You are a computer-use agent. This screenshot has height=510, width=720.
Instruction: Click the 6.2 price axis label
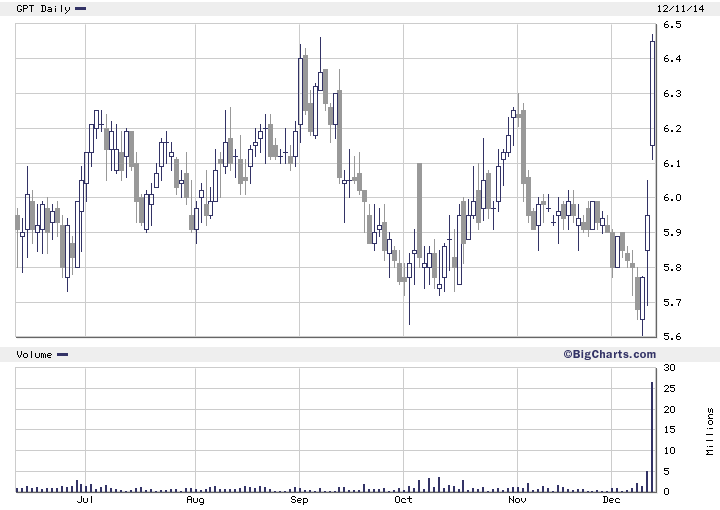pos(672,129)
